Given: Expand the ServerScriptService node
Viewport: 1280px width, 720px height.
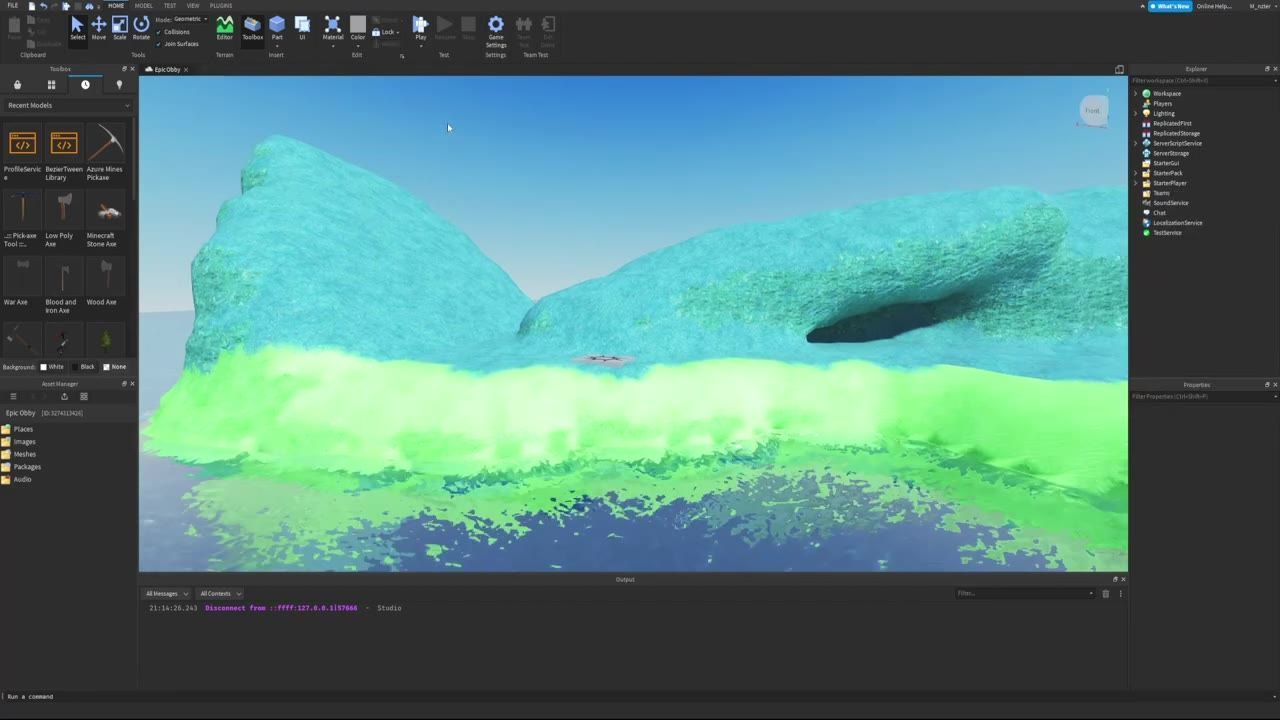Looking at the screenshot, I should [x=1136, y=144].
